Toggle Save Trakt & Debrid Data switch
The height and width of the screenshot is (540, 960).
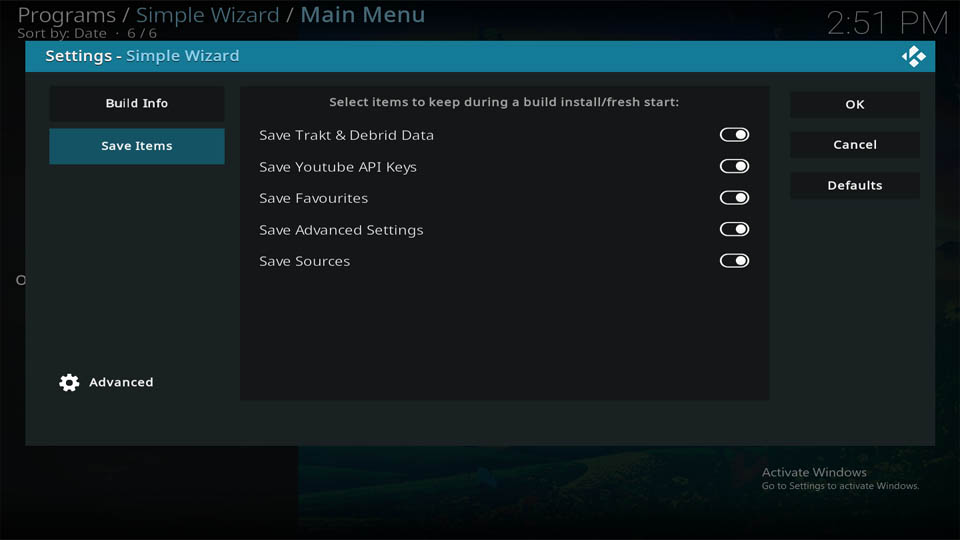pyautogui.click(x=734, y=135)
